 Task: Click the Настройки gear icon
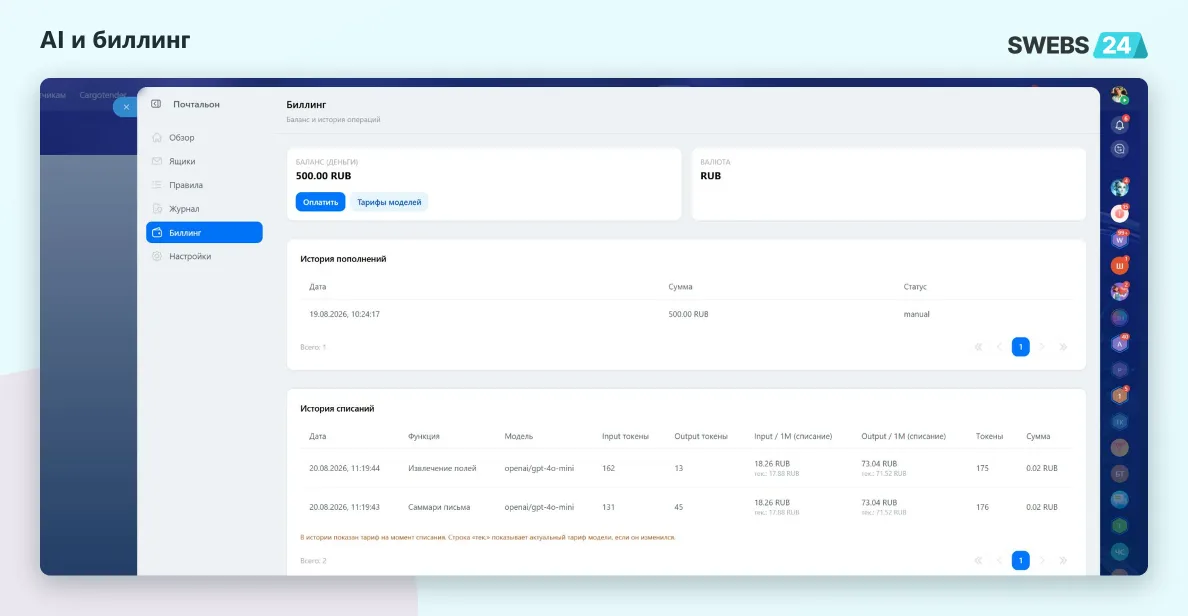(157, 256)
